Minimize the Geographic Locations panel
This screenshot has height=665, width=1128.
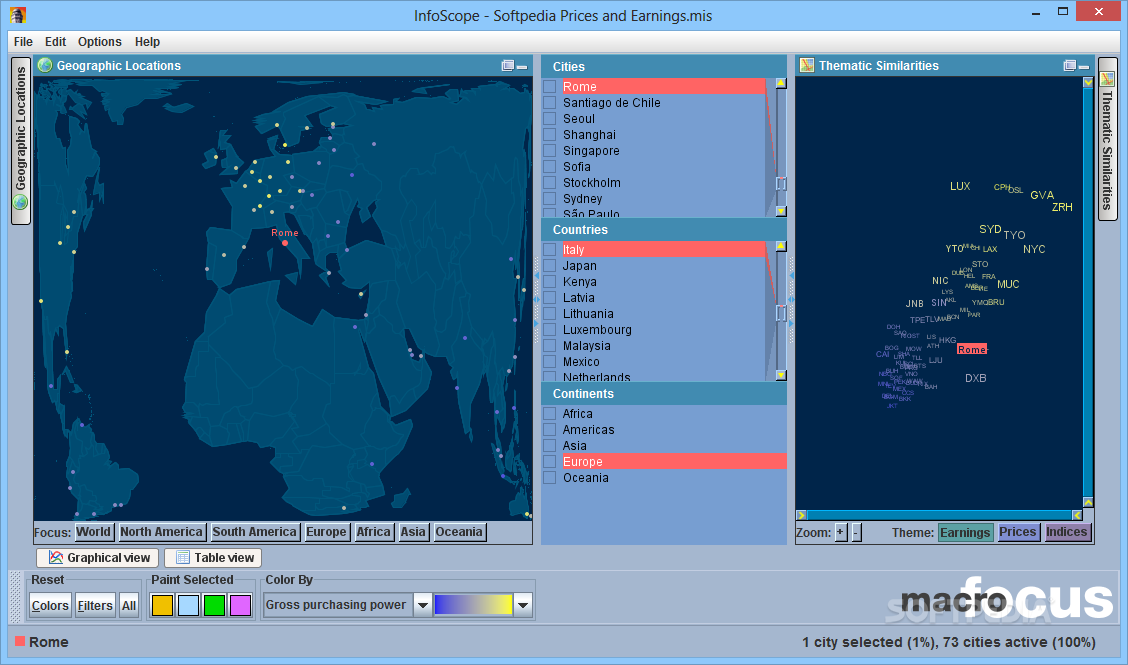(522, 66)
